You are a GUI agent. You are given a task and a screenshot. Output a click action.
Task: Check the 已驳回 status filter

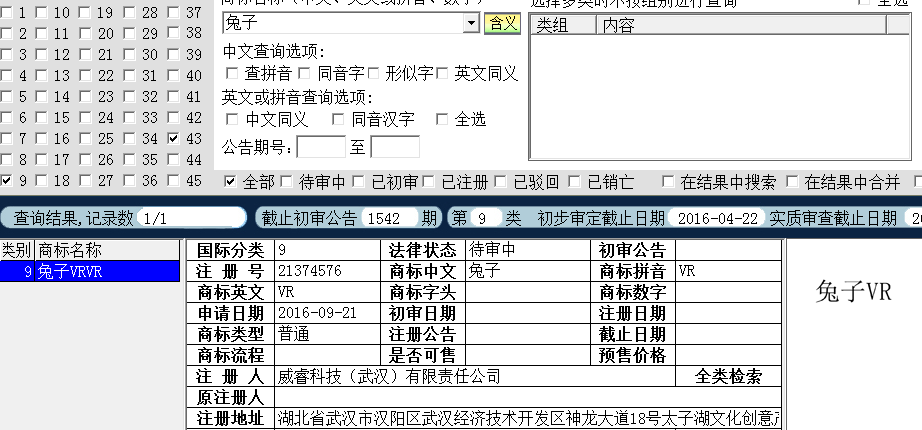point(500,182)
